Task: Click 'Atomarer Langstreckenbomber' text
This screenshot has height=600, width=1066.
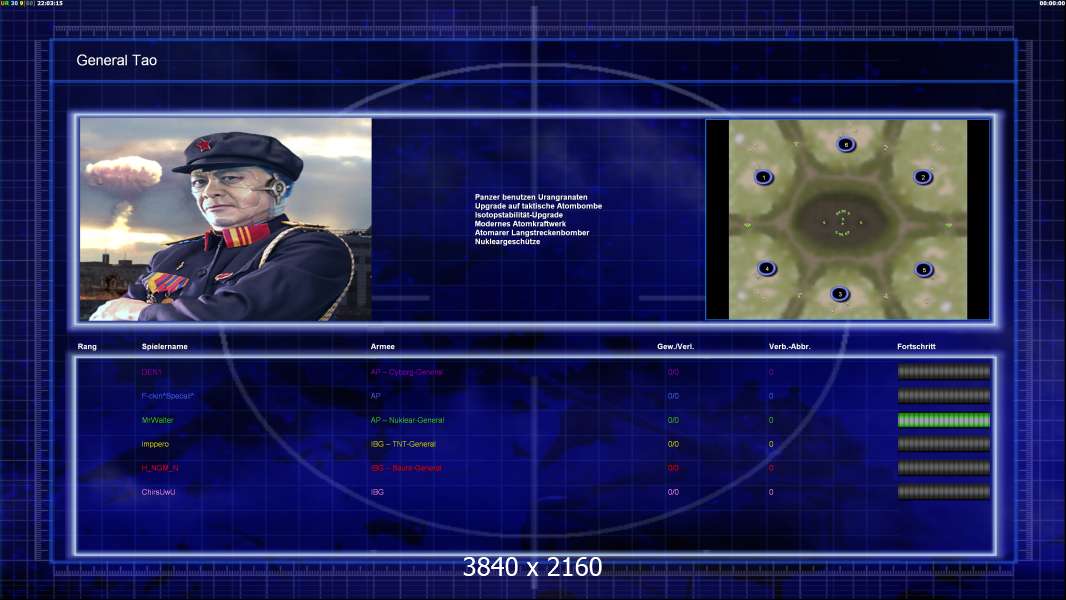Action: (x=532, y=232)
